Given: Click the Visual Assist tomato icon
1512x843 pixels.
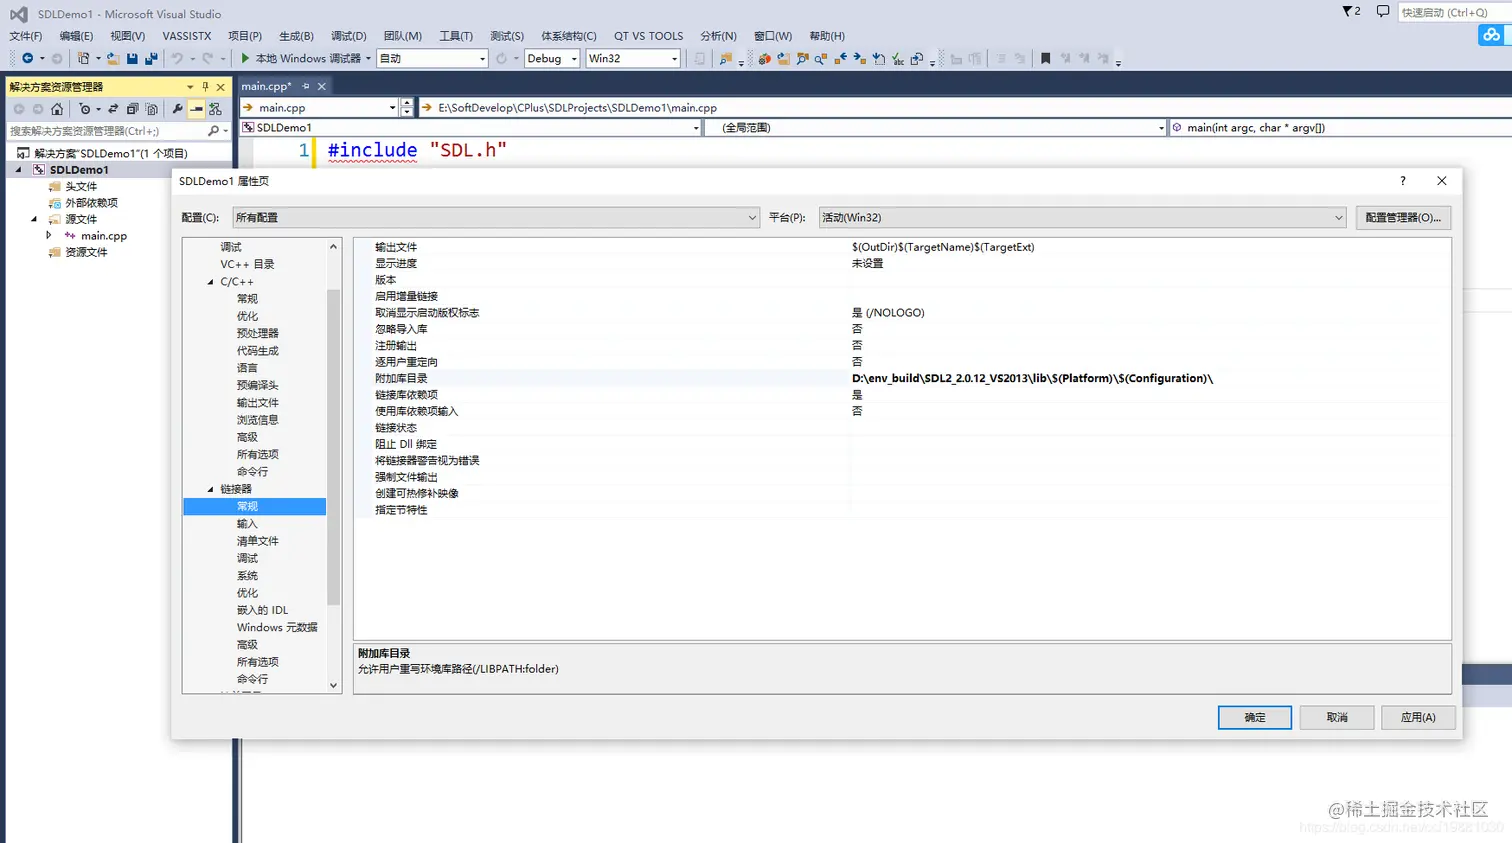Looking at the screenshot, I should tap(765, 59).
